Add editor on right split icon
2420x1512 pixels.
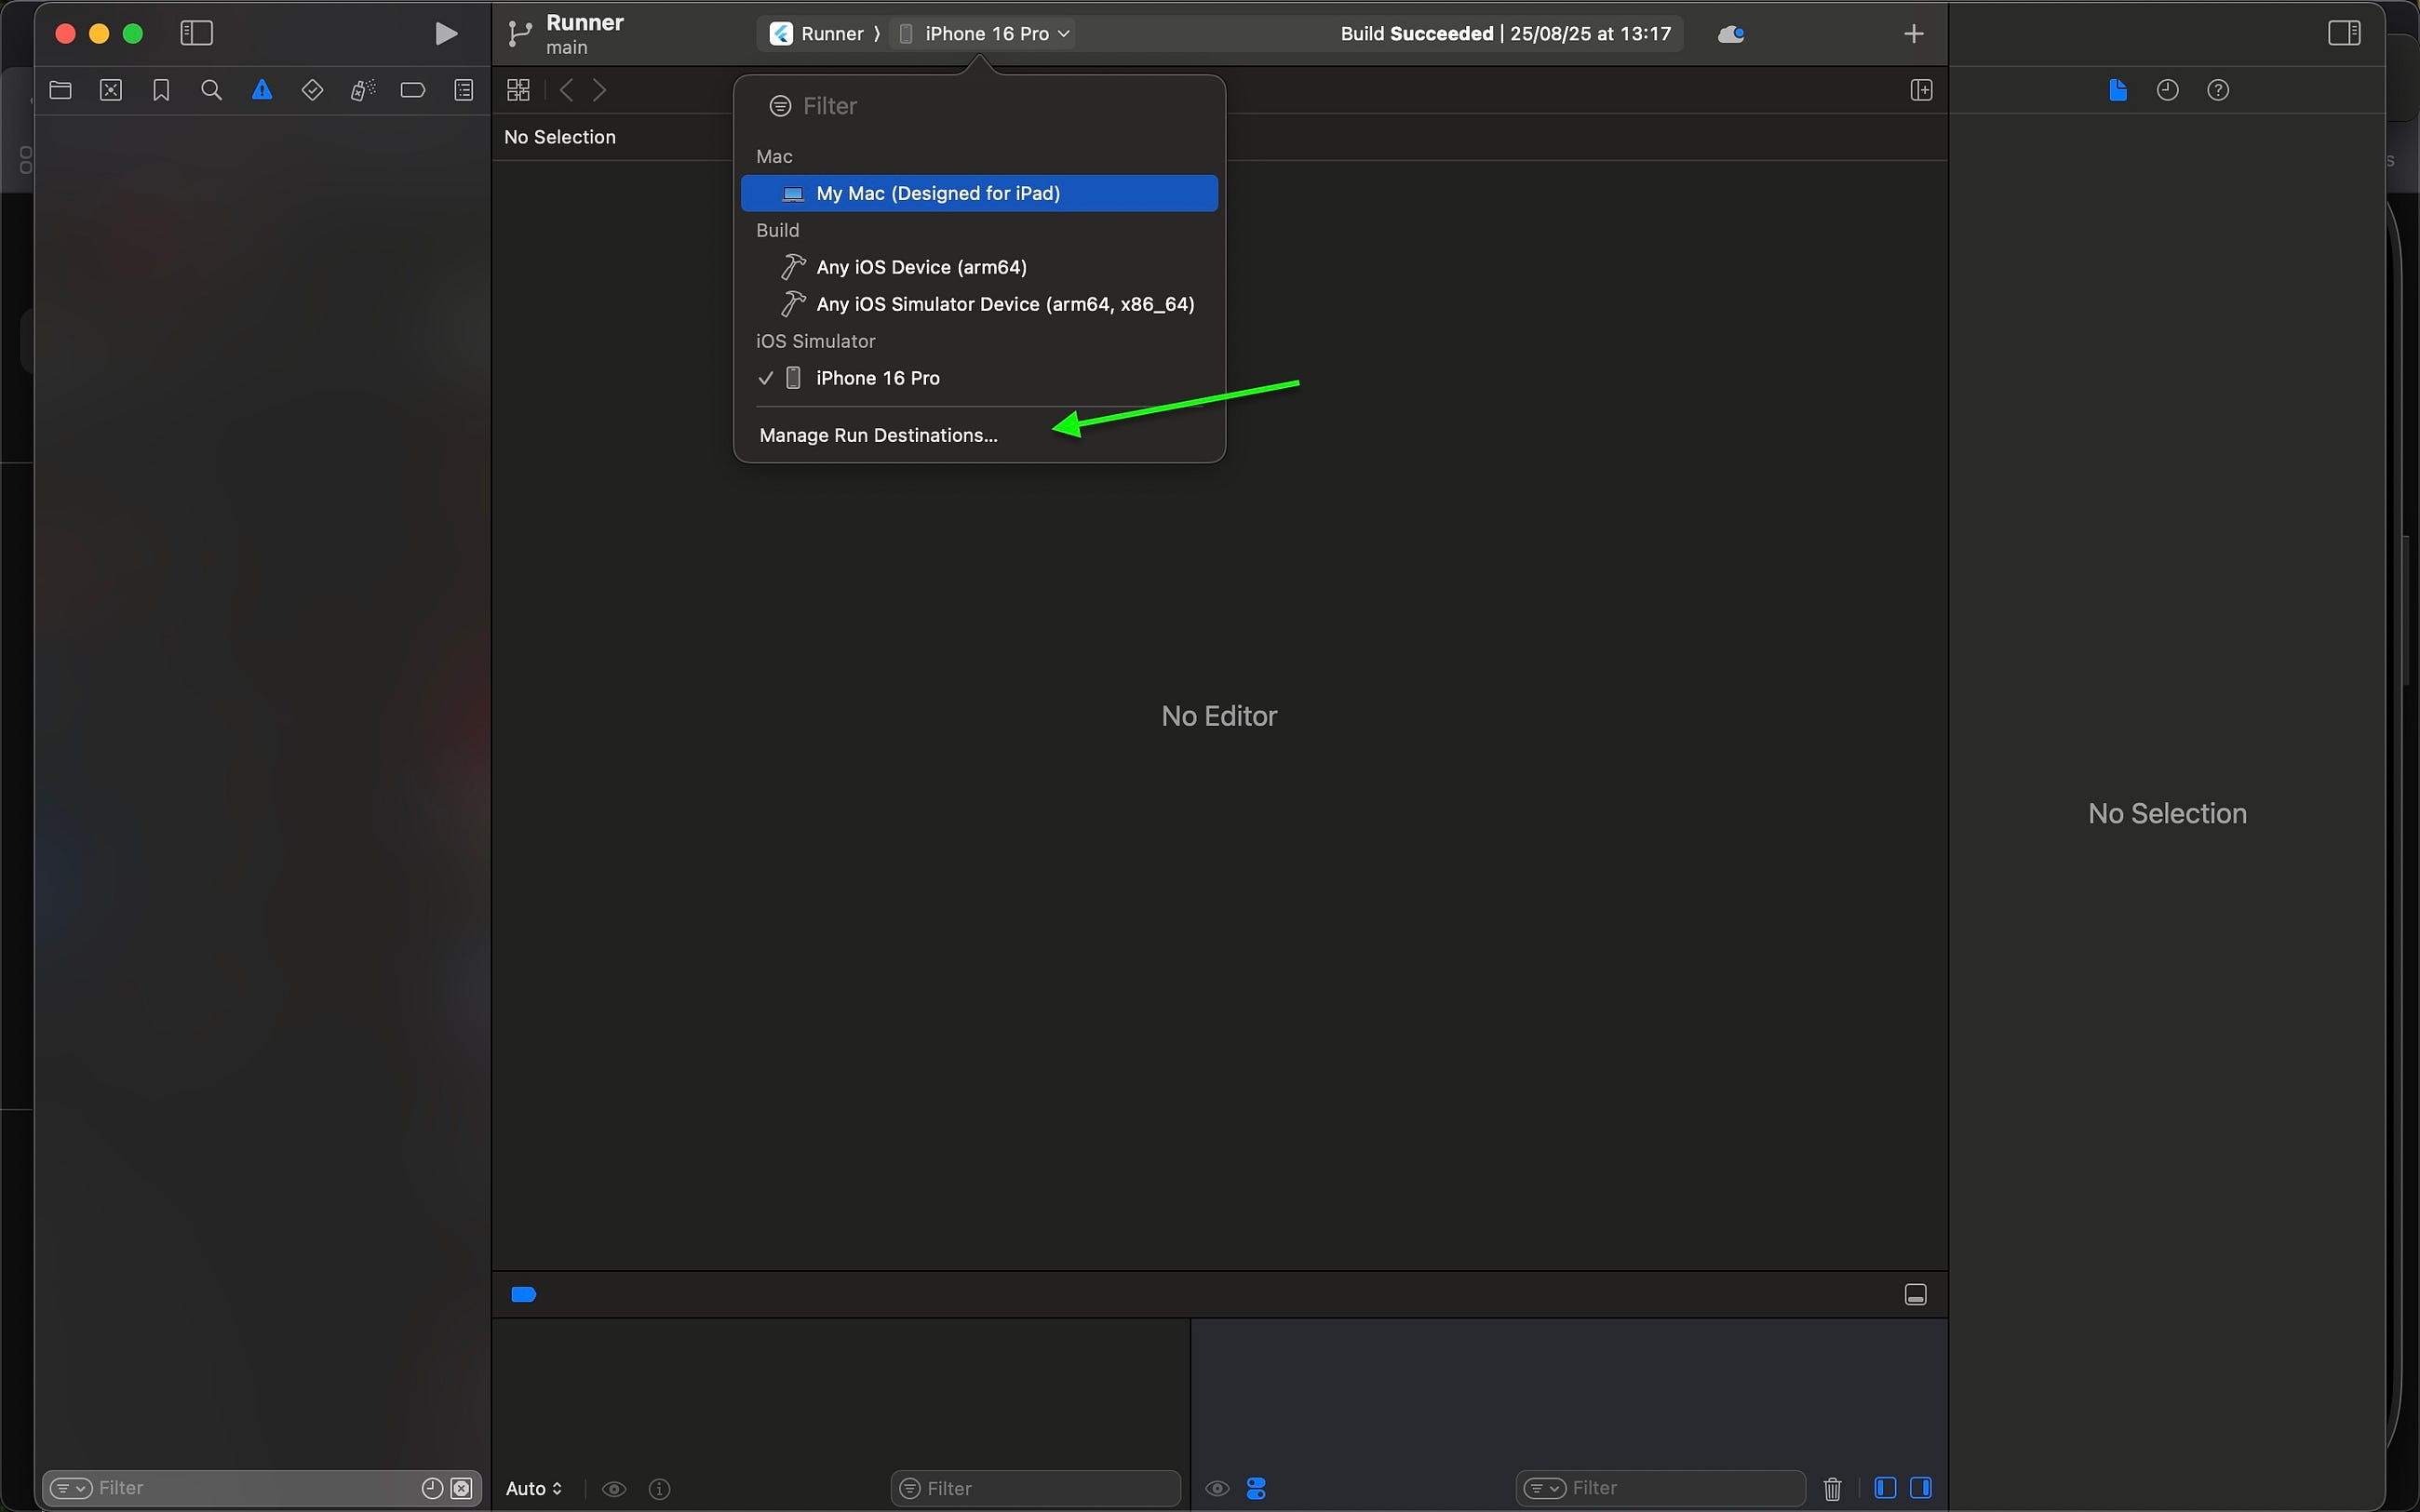pos(1921,90)
